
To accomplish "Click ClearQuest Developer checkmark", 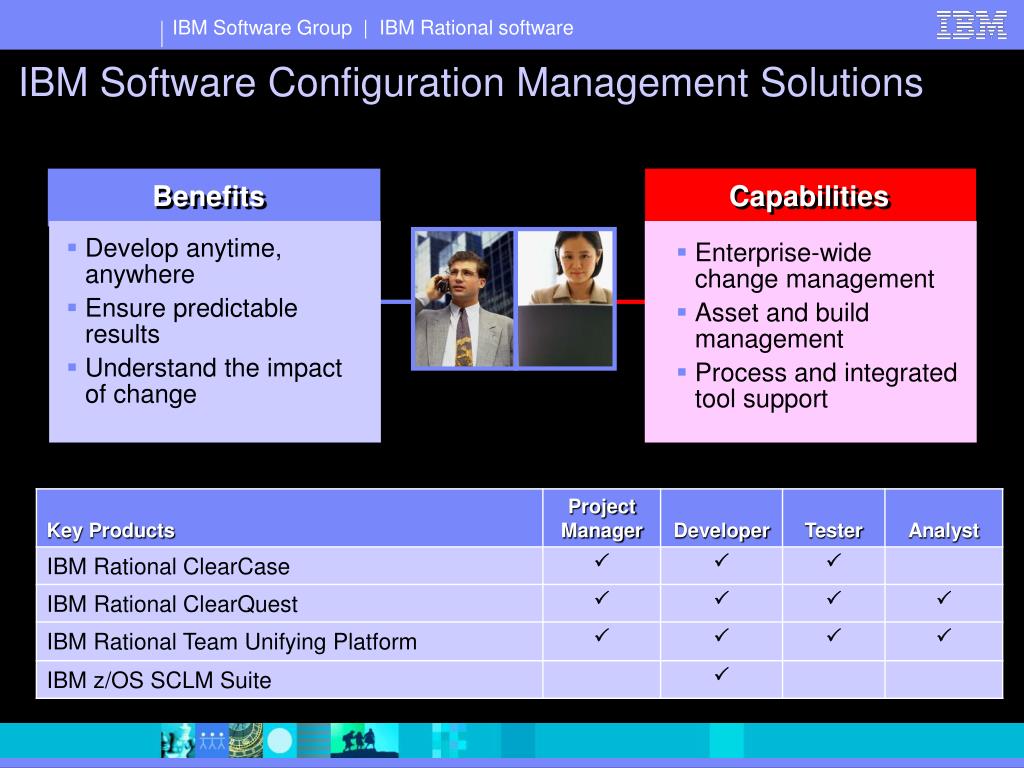I will [721, 597].
